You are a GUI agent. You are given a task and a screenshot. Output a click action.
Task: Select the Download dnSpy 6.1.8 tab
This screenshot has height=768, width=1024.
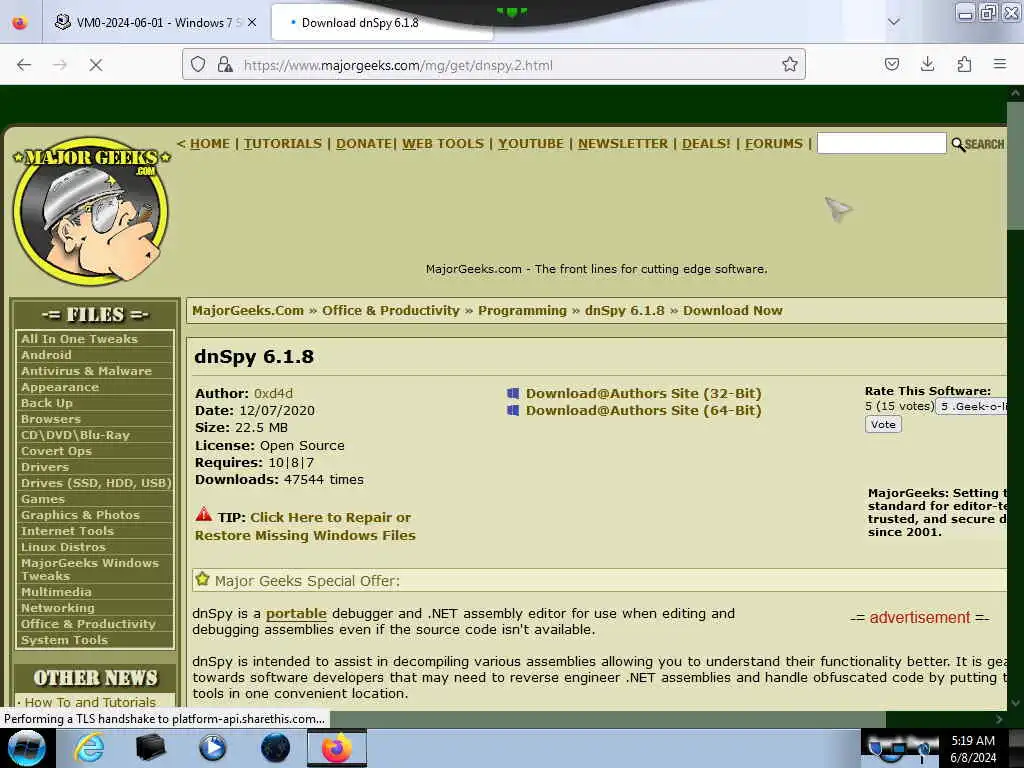point(381,22)
